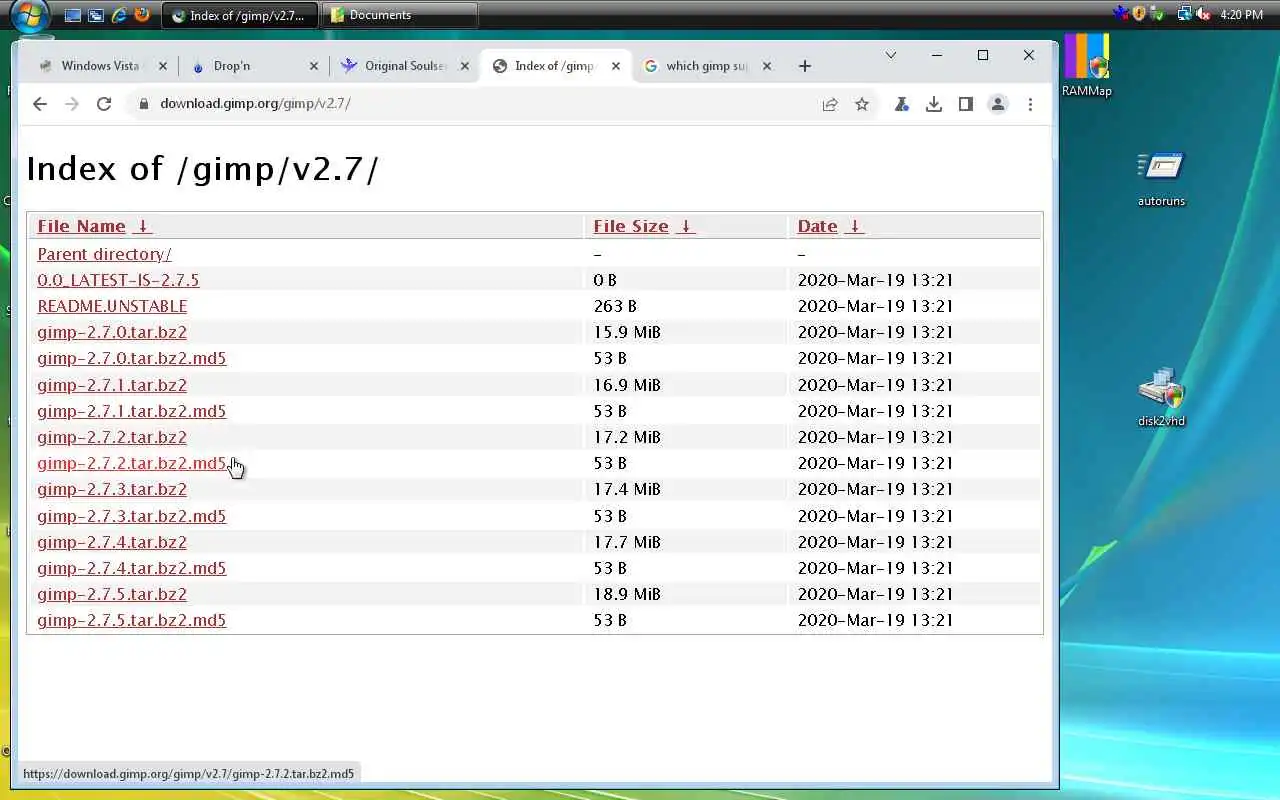Open autoruns desktop icon
Viewport: 1280px width, 800px height.
pyautogui.click(x=1161, y=180)
